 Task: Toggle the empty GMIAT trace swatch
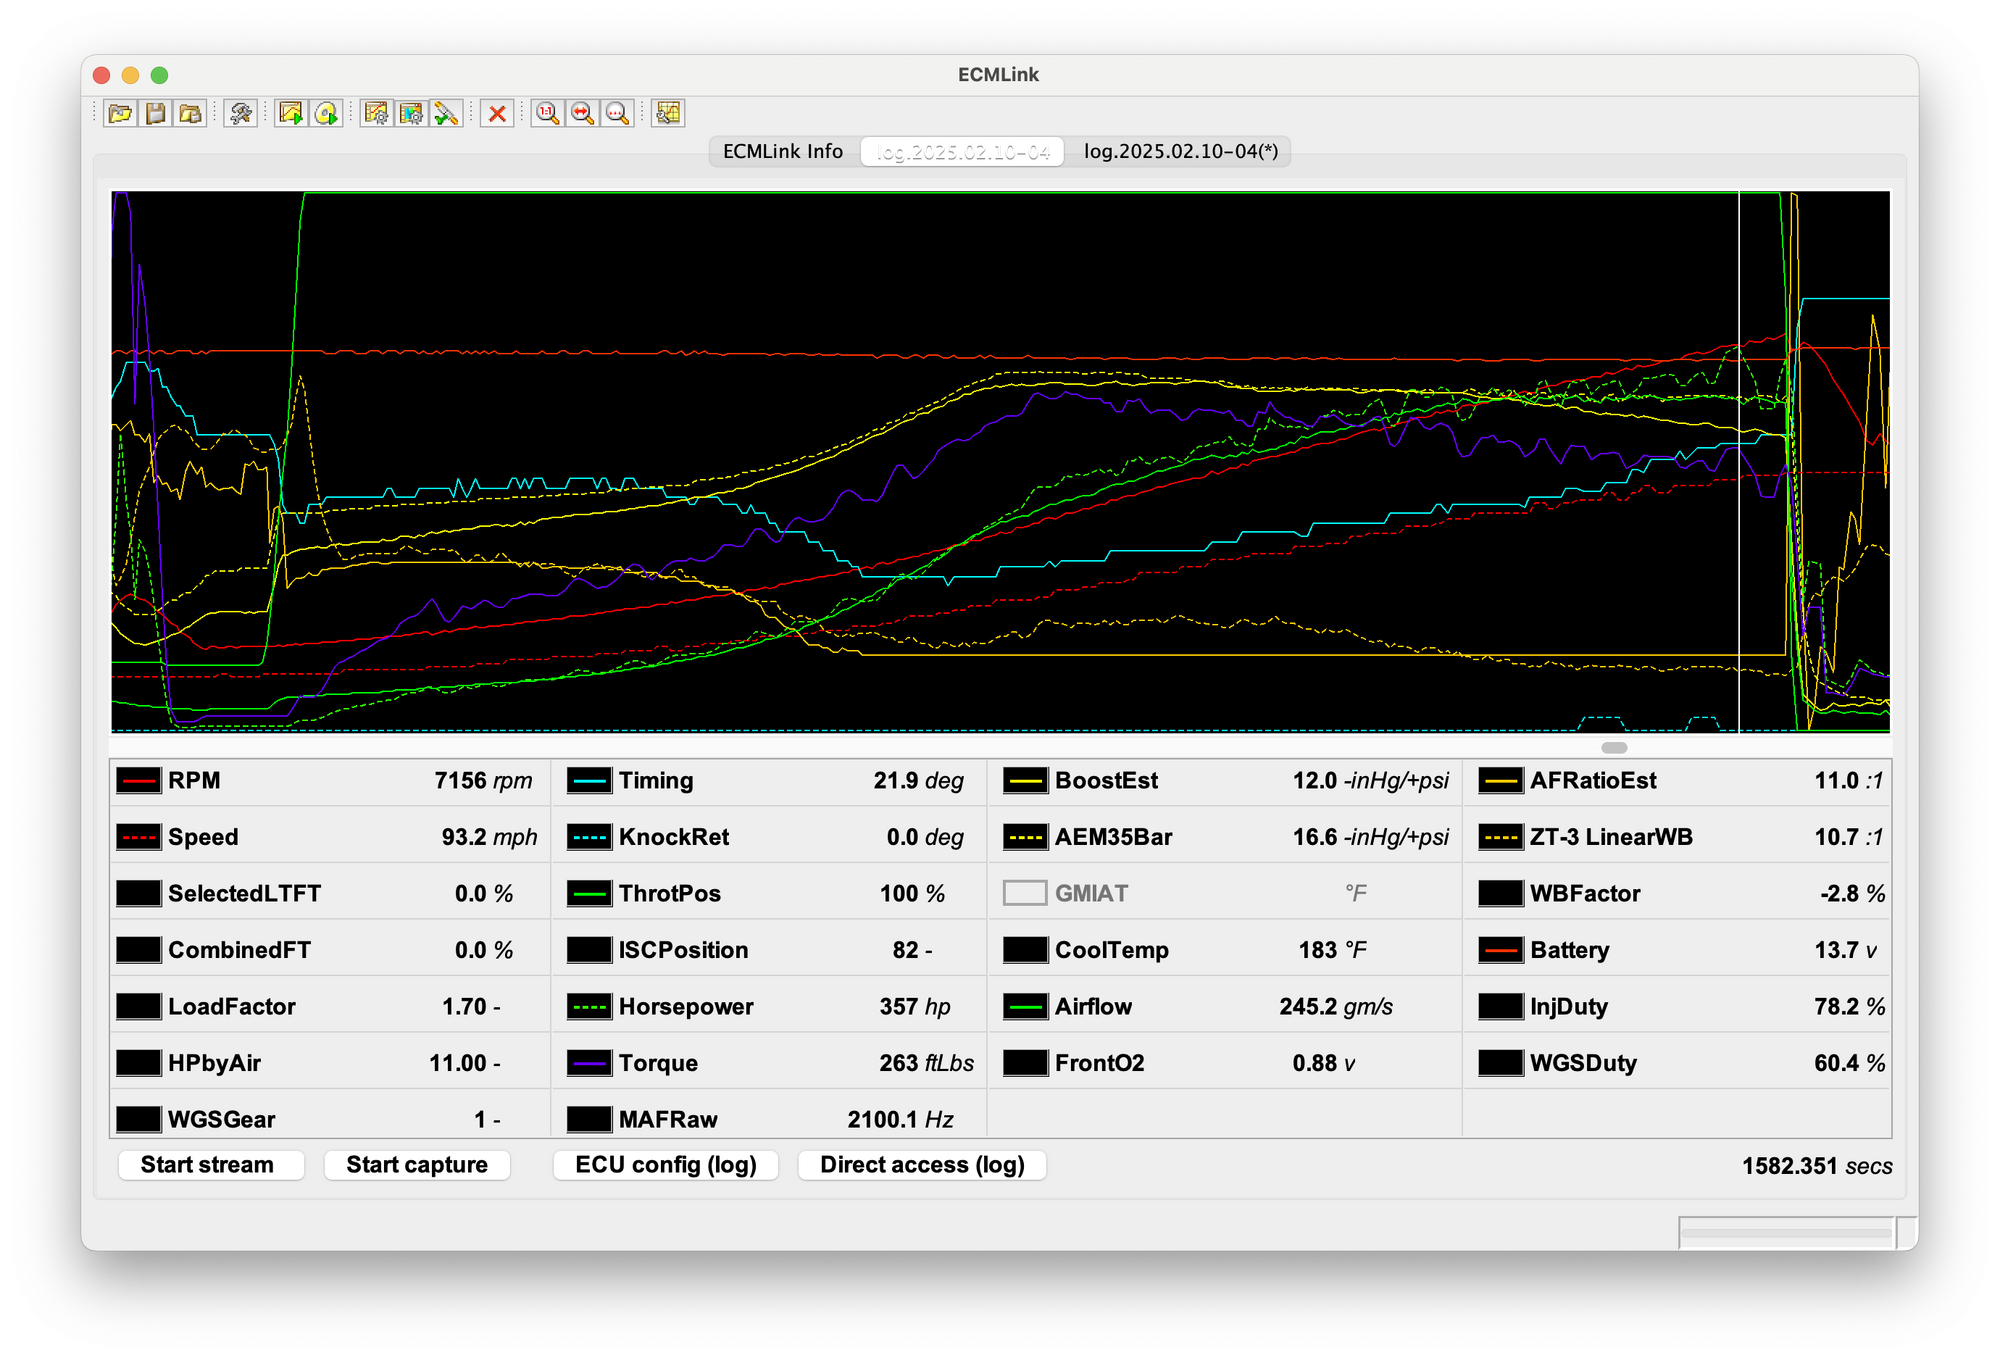tap(1025, 893)
